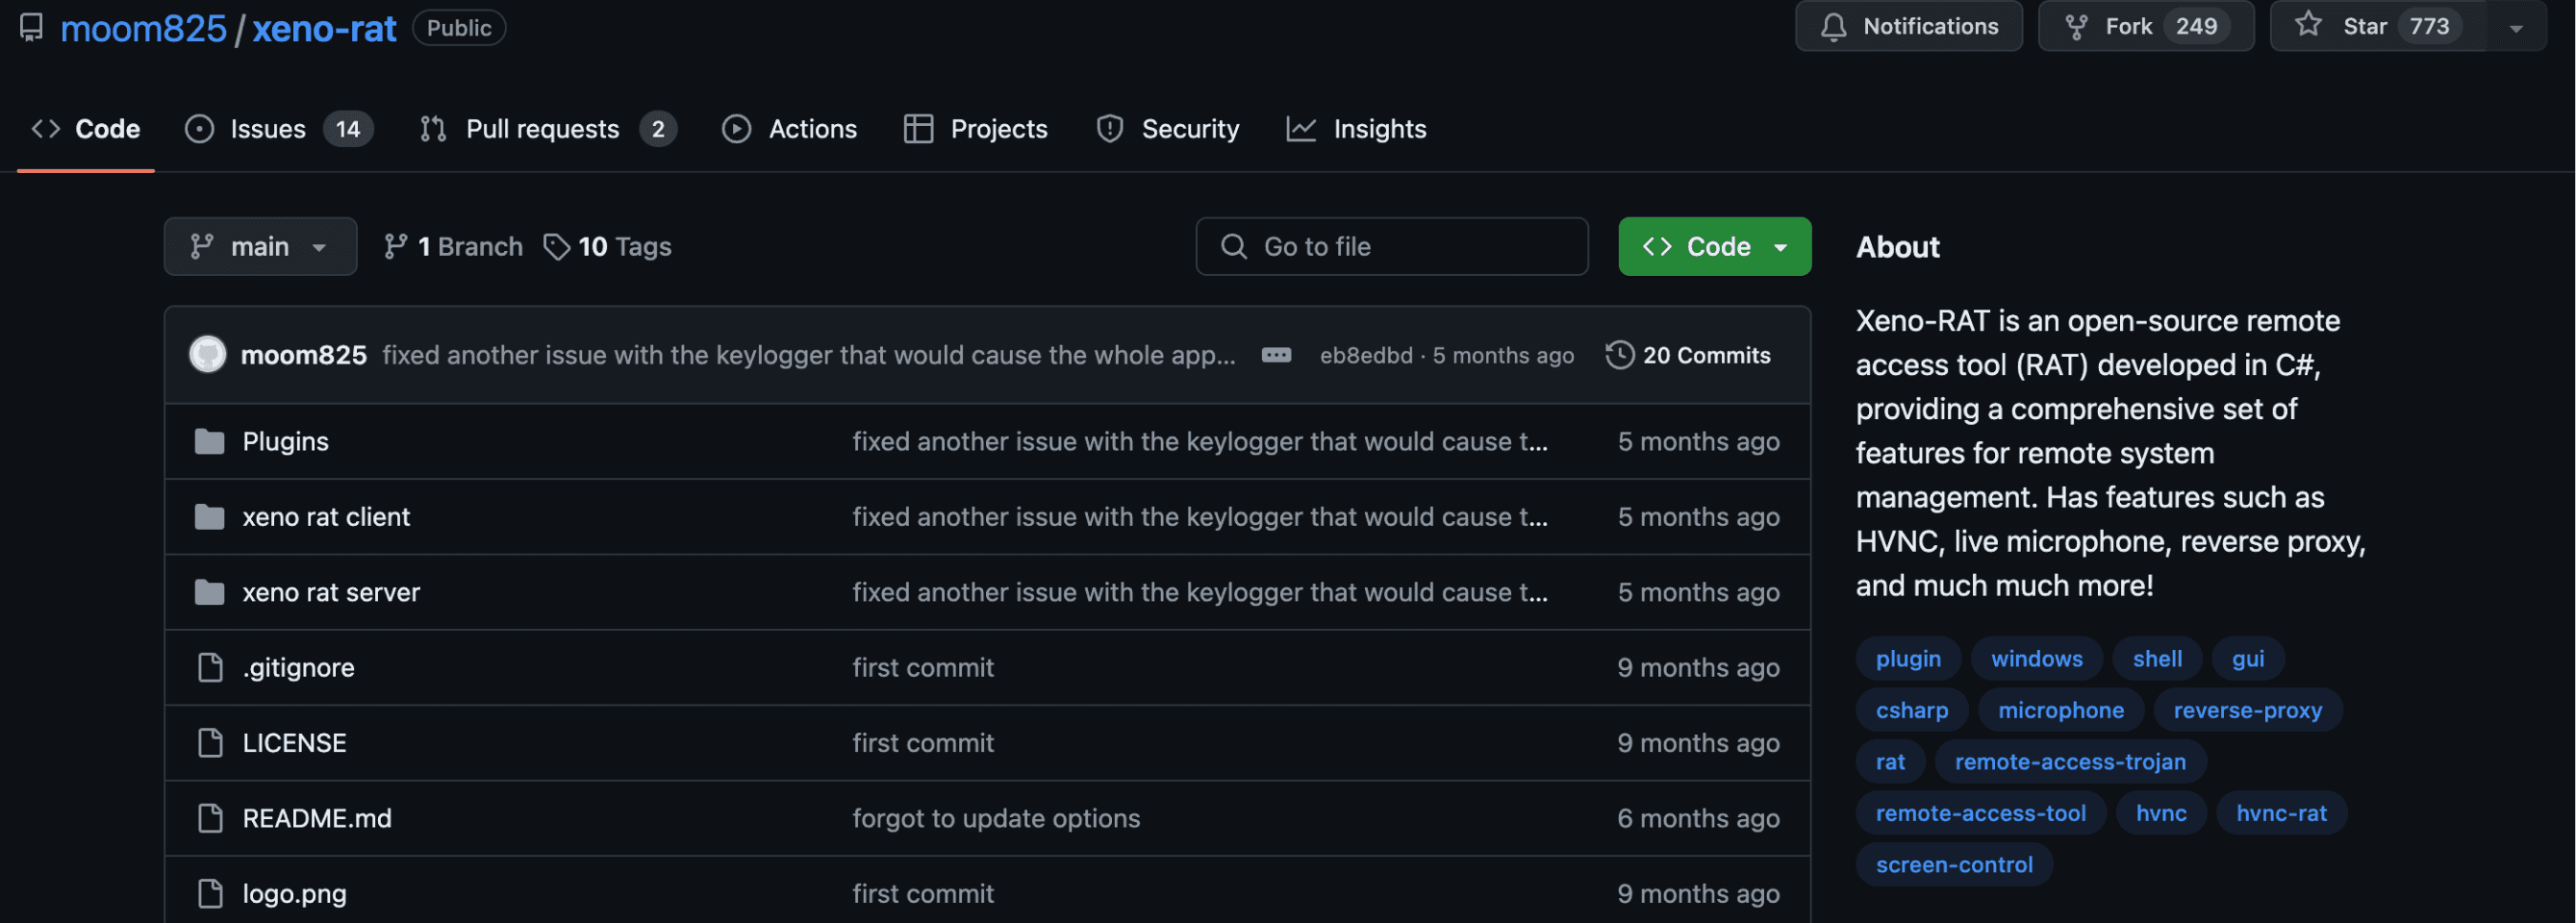
Task: Open the .gitignore file
Action: 298,667
